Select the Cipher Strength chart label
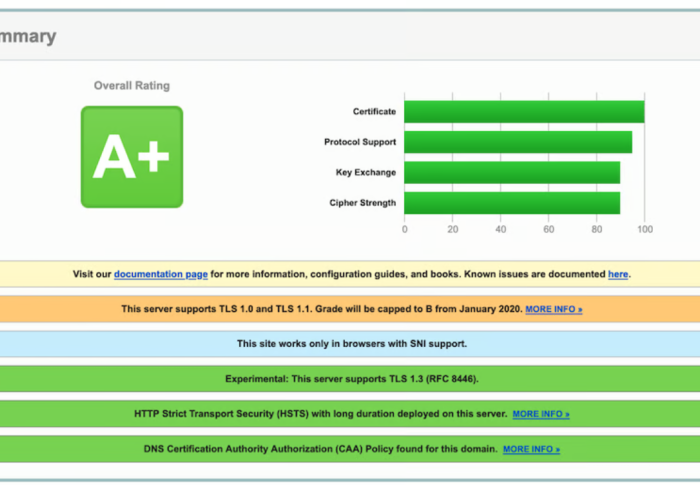700x490 pixels. [362, 203]
